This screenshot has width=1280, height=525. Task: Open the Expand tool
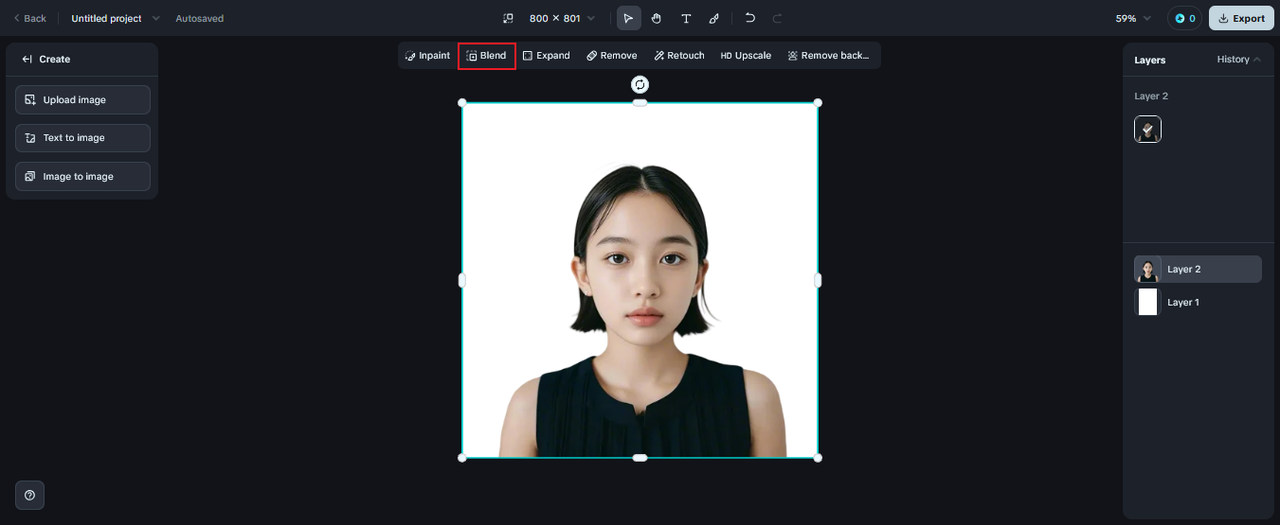point(546,56)
